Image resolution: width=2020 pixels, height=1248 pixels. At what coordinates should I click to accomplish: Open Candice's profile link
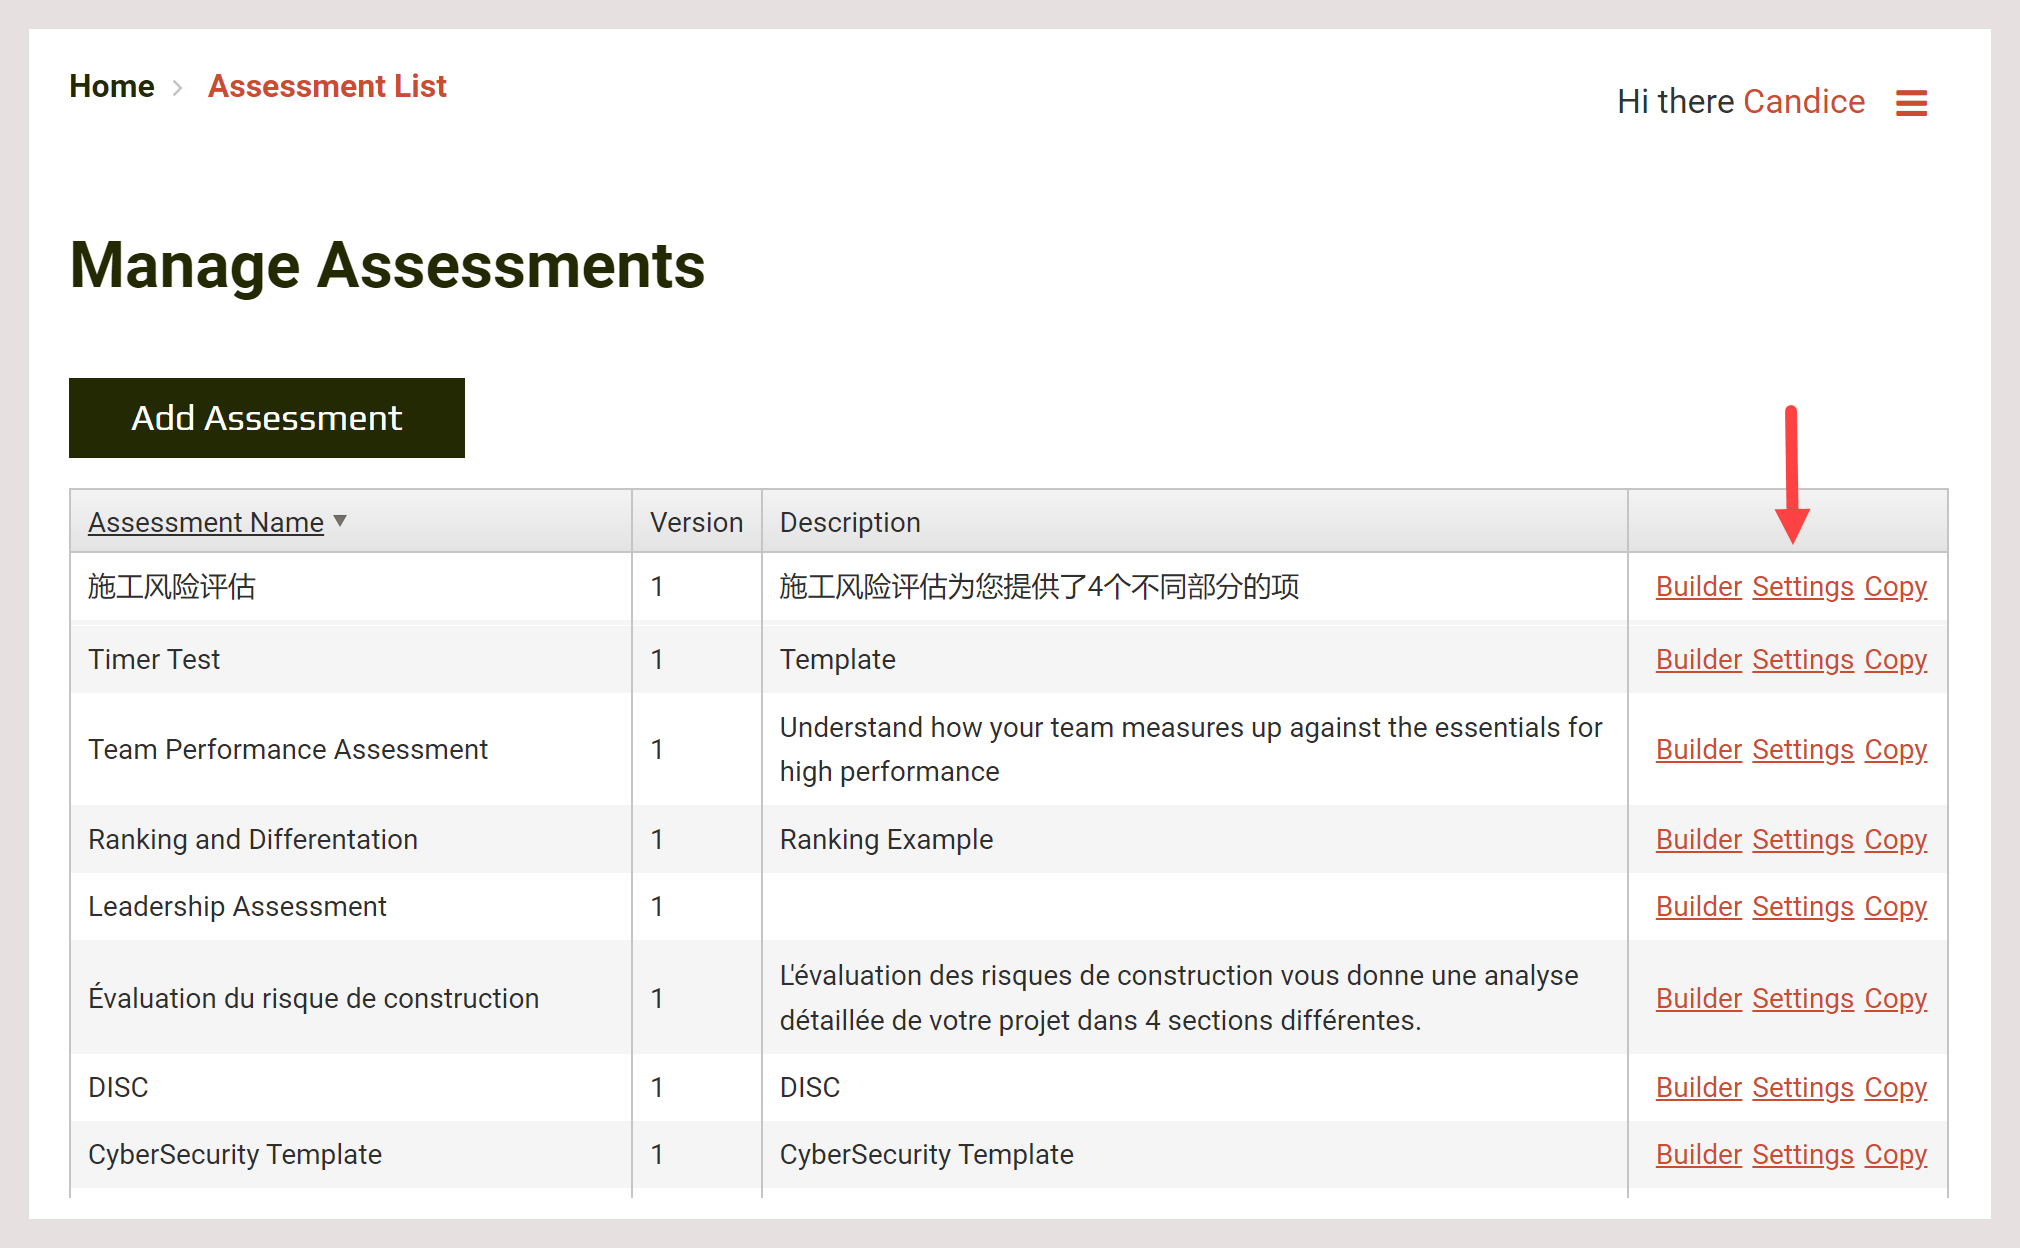(1804, 101)
